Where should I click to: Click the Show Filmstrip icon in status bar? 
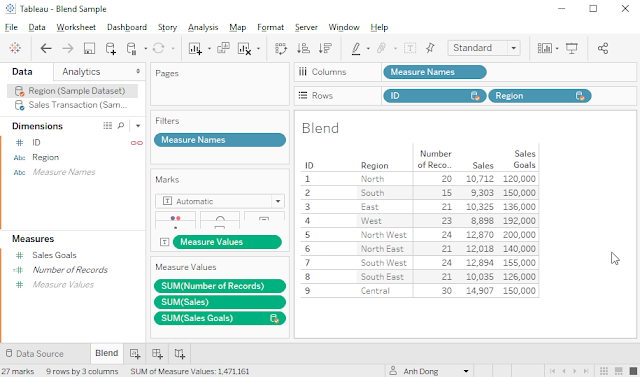(x=619, y=371)
